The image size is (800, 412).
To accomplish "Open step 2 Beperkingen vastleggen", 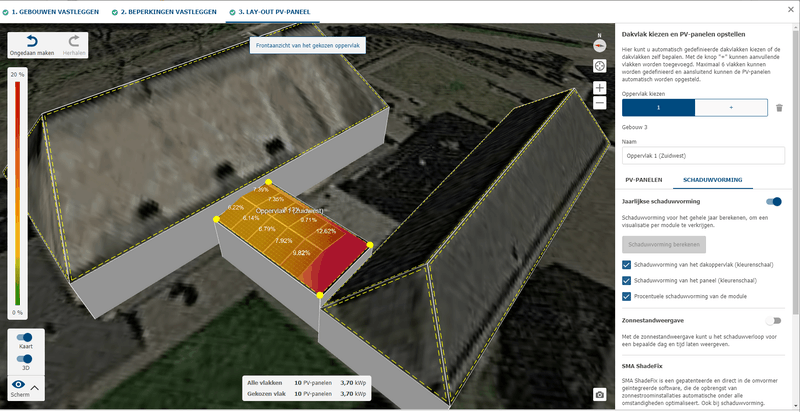I will click(164, 11).
